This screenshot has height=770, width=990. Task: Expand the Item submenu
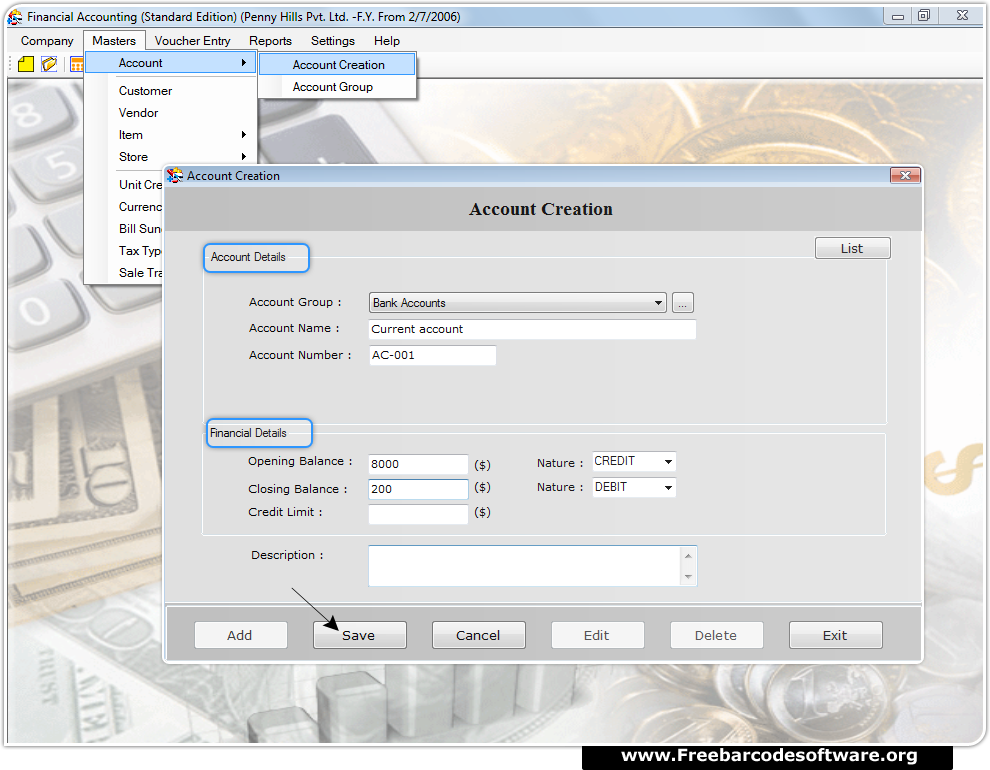pyautogui.click(x=170, y=135)
